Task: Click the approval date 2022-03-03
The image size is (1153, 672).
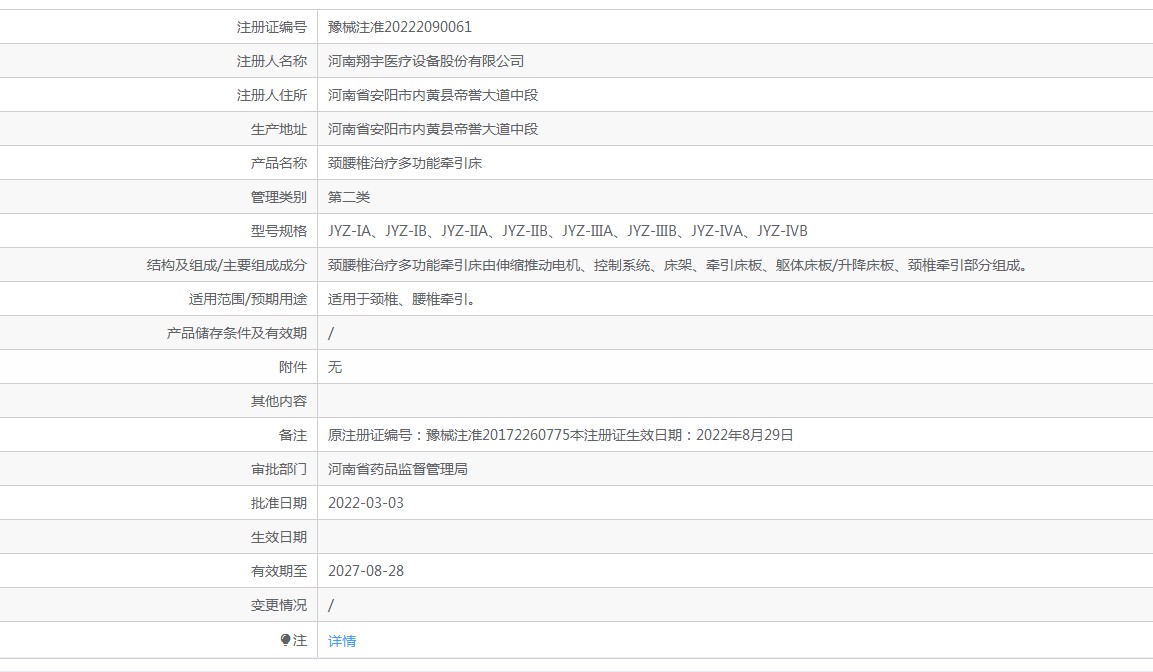Action: point(365,503)
